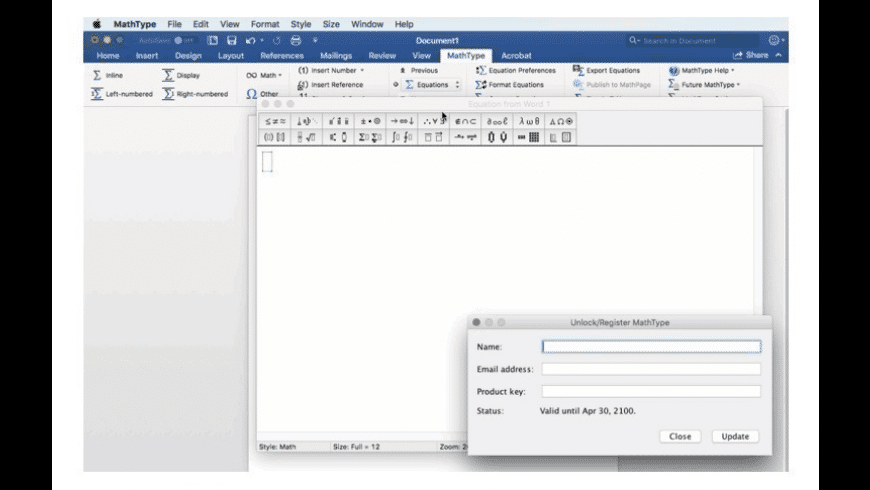
Task: Open the set theory symbols palette (∈∩⊂)
Action: 465,121
